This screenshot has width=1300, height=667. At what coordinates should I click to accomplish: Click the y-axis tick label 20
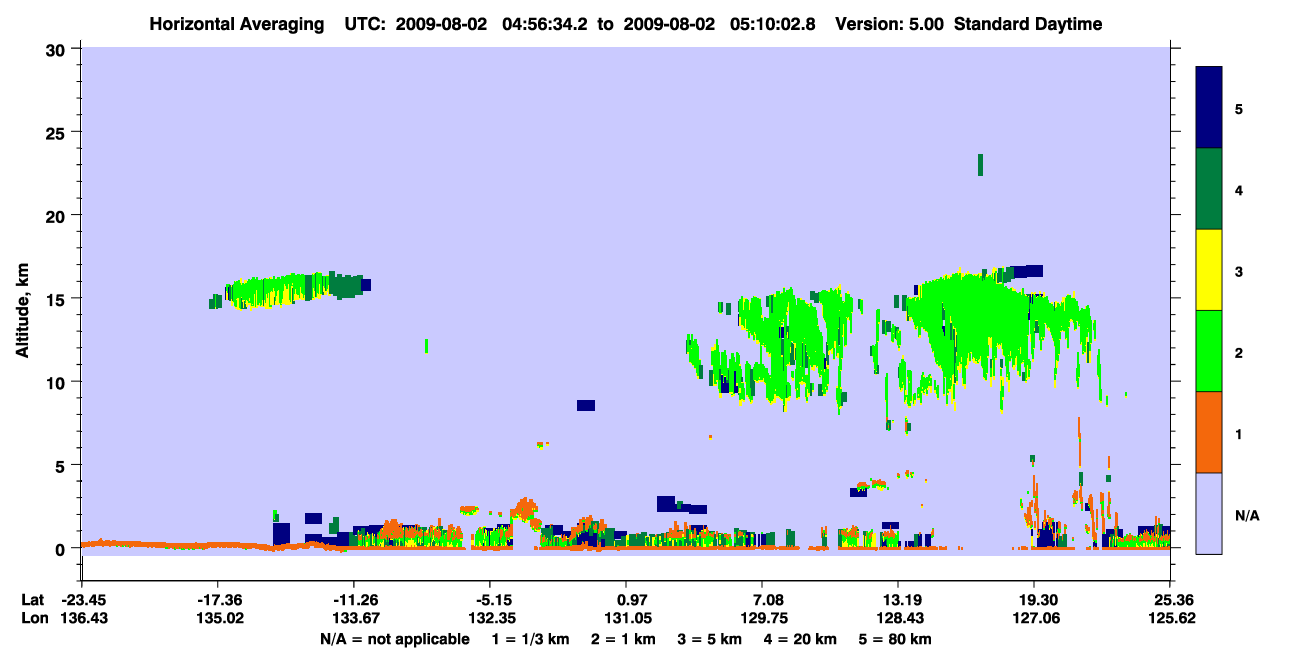pos(58,215)
